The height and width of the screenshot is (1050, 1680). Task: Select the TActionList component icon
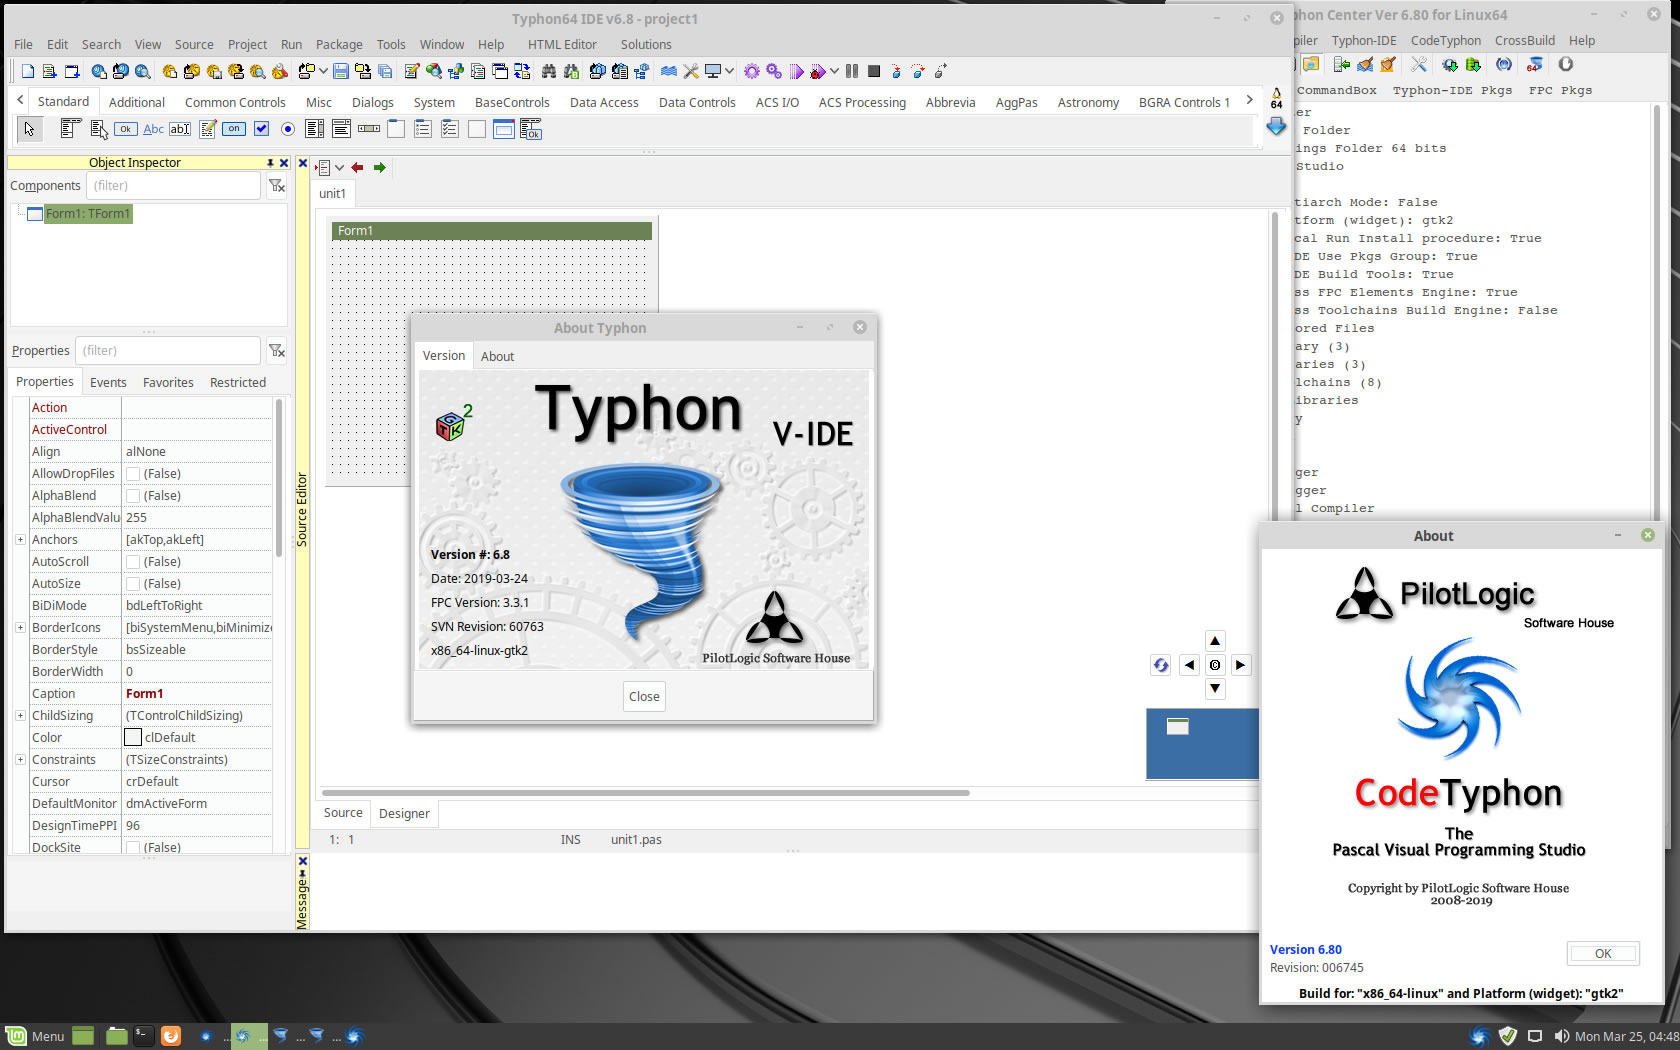click(x=531, y=129)
